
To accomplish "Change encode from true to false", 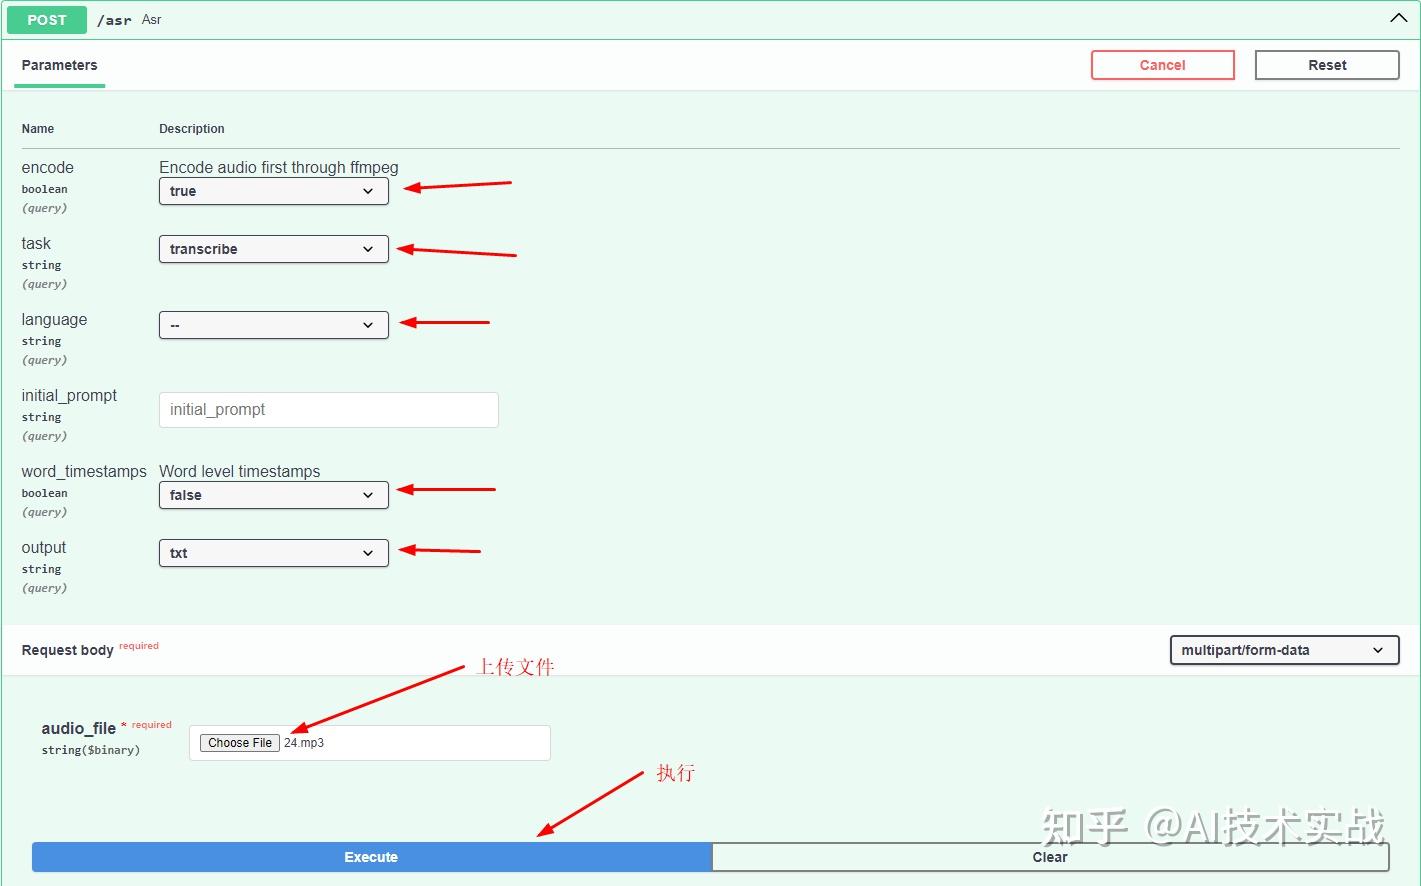I will click(273, 191).
